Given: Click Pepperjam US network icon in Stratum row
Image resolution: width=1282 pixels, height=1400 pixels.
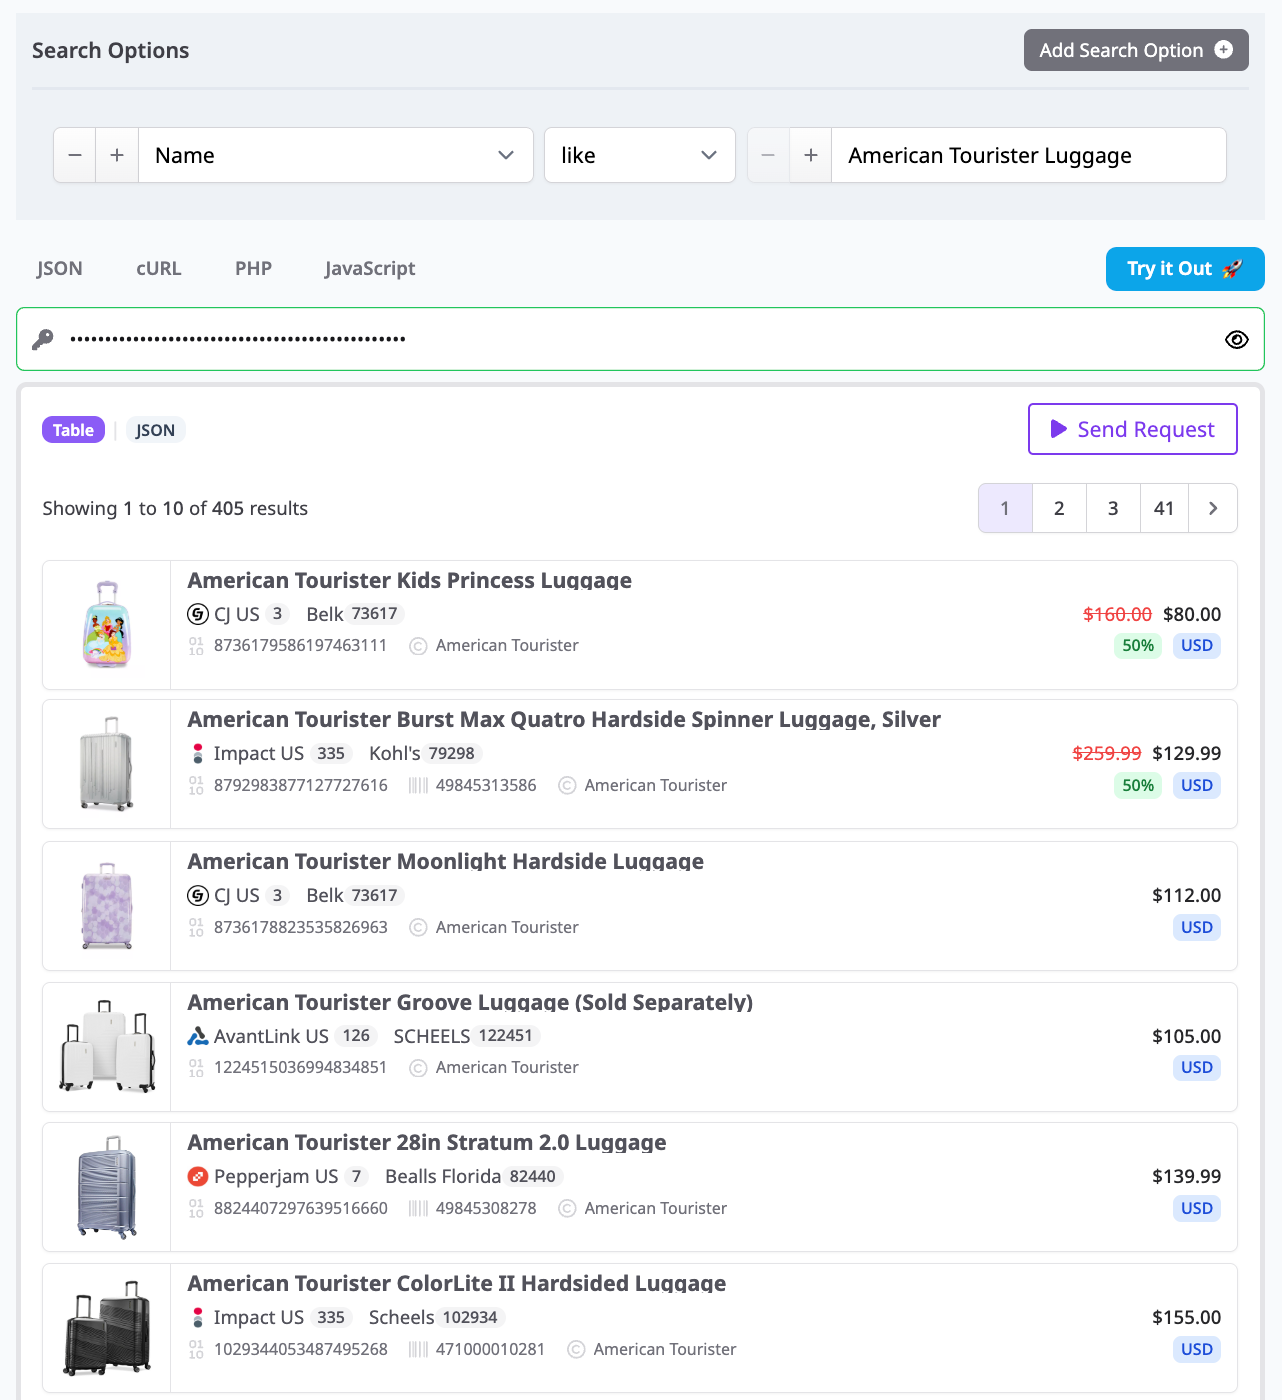Looking at the screenshot, I should (198, 1176).
